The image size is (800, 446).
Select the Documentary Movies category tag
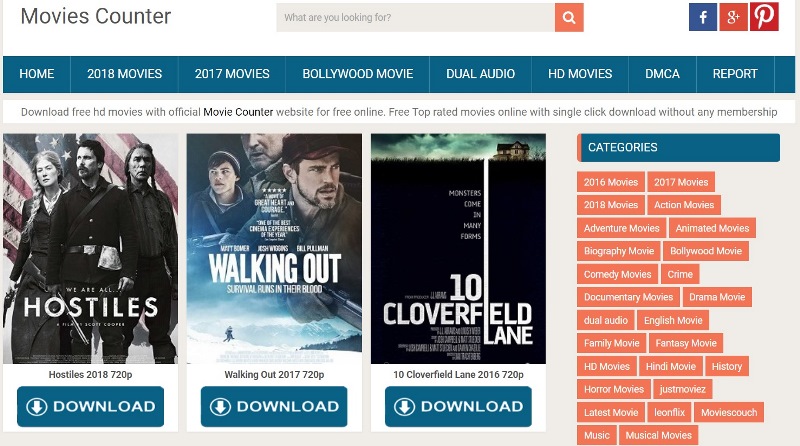pyautogui.click(x=629, y=297)
